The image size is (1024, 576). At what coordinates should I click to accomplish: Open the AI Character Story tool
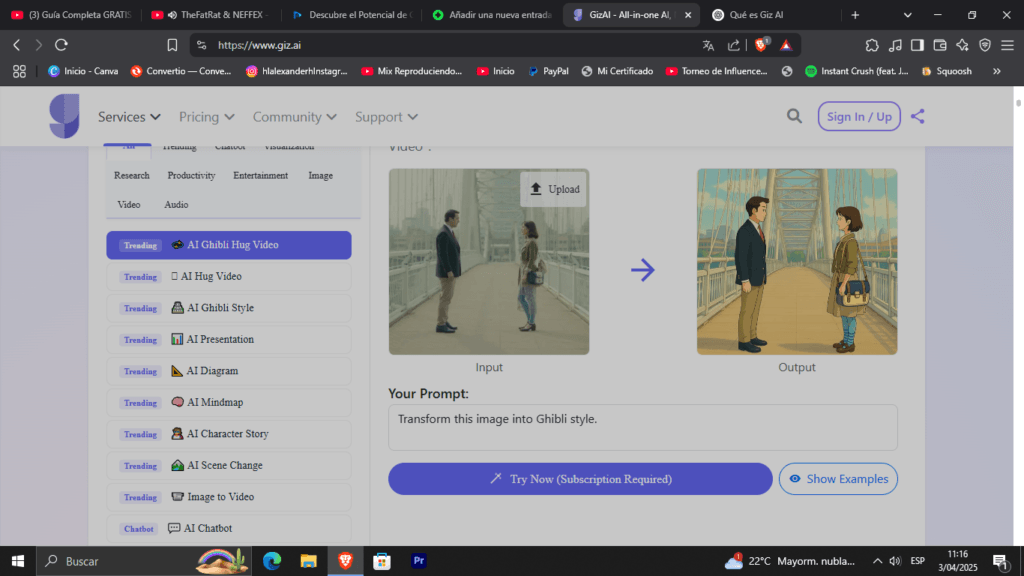(x=222, y=434)
